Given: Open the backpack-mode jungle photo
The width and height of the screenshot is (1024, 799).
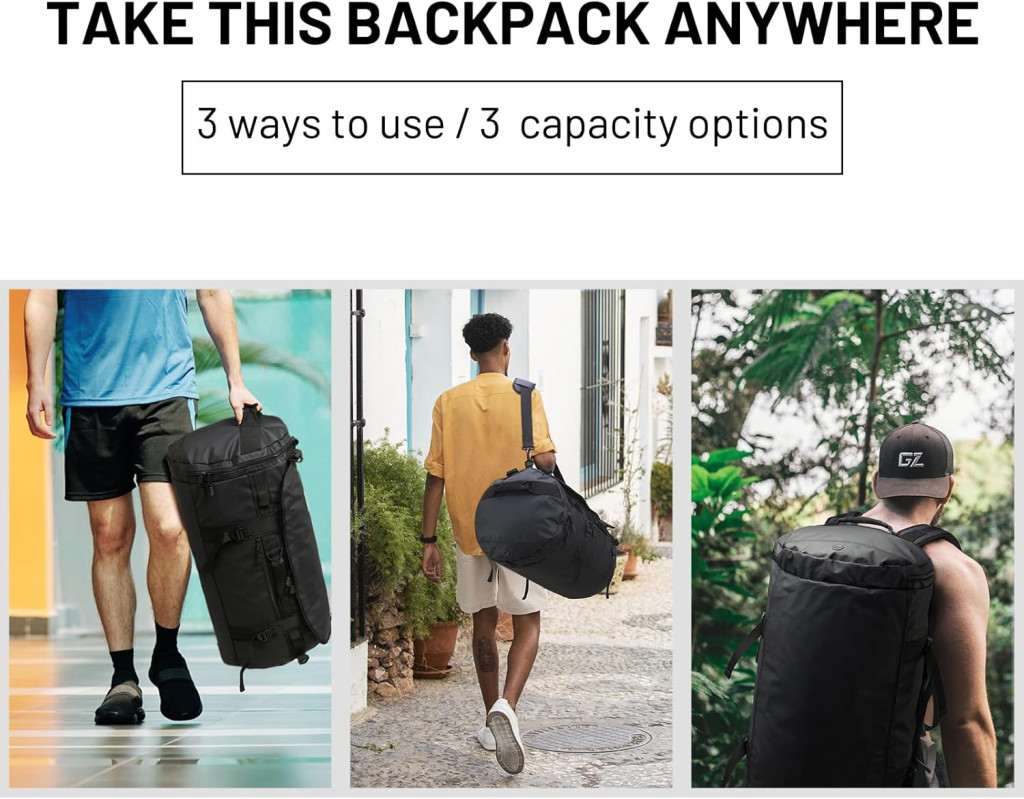Looking at the screenshot, I should [853, 538].
